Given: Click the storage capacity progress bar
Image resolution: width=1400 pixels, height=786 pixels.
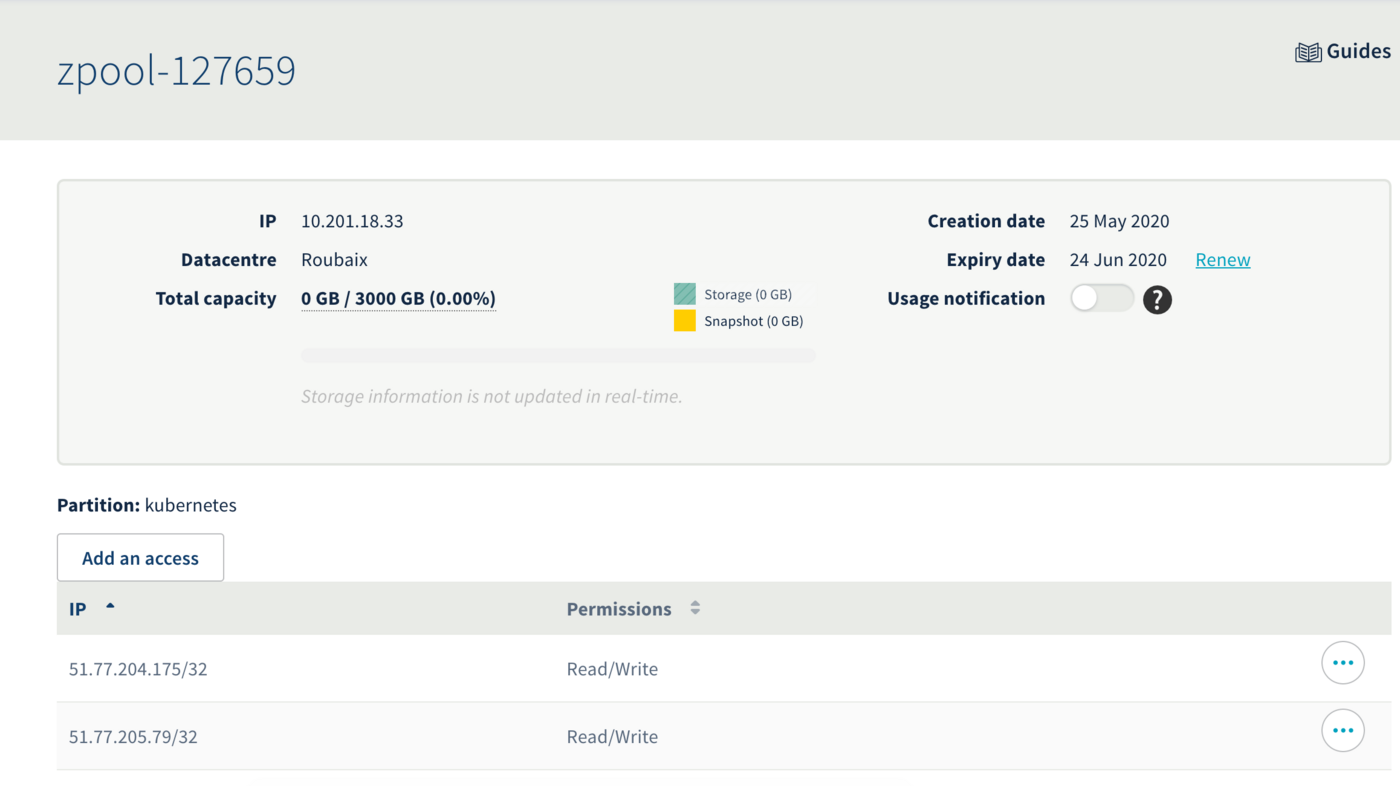Looking at the screenshot, I should click(558, 355).
